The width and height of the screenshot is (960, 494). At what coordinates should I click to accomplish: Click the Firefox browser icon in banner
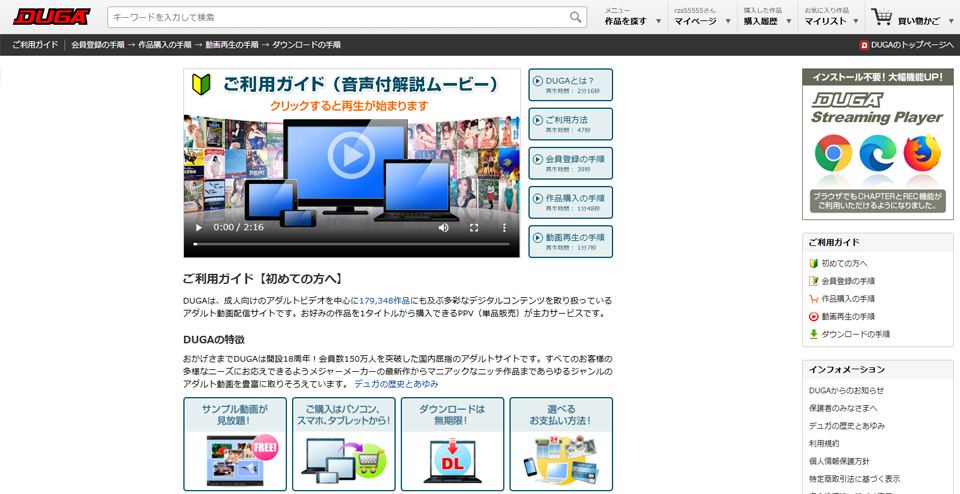(x=922, y=152)
